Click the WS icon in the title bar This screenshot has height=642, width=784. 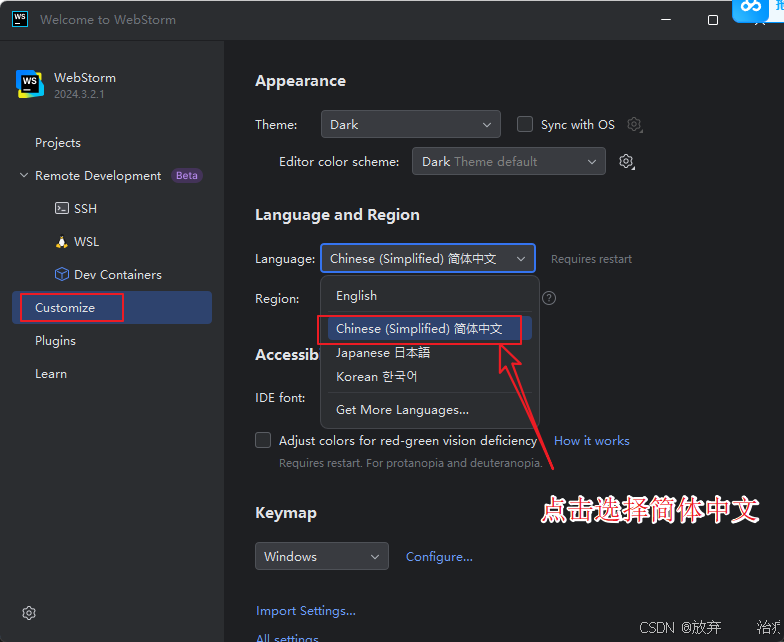pos(20,20)
